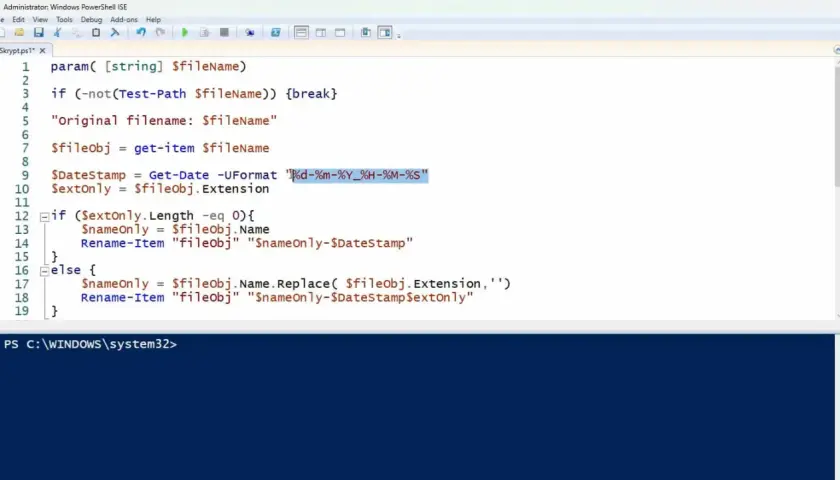Image resolution: width=840 pixels, height=480 pixels.
Task: Click '$fileObj.Name' on line 13
Action: point(221,229)
